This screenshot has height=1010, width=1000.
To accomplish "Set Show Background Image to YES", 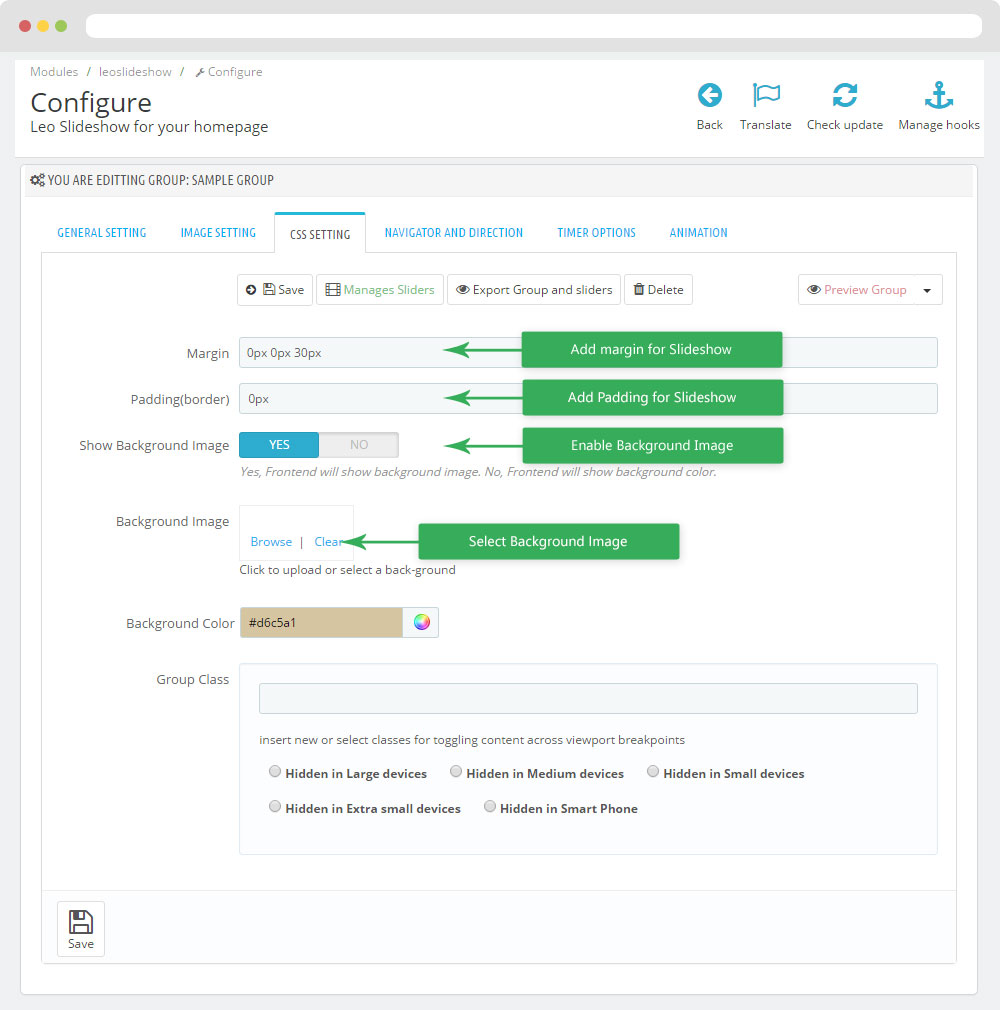I will pos(279,445).
